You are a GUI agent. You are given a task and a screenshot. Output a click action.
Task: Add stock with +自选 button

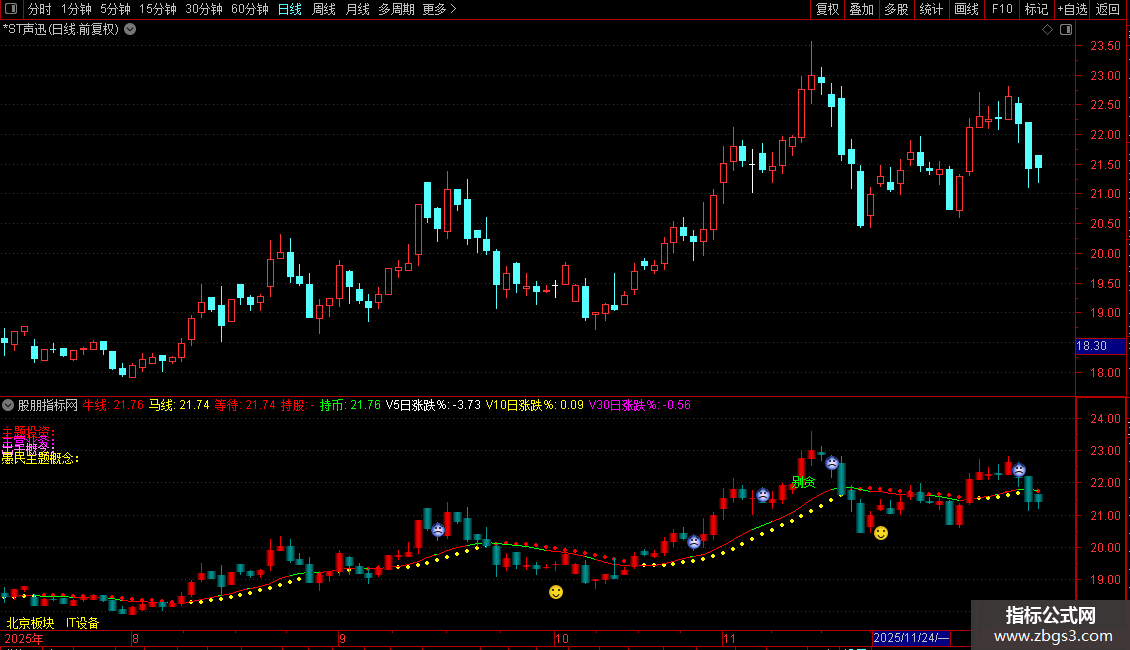(1072, 9)
